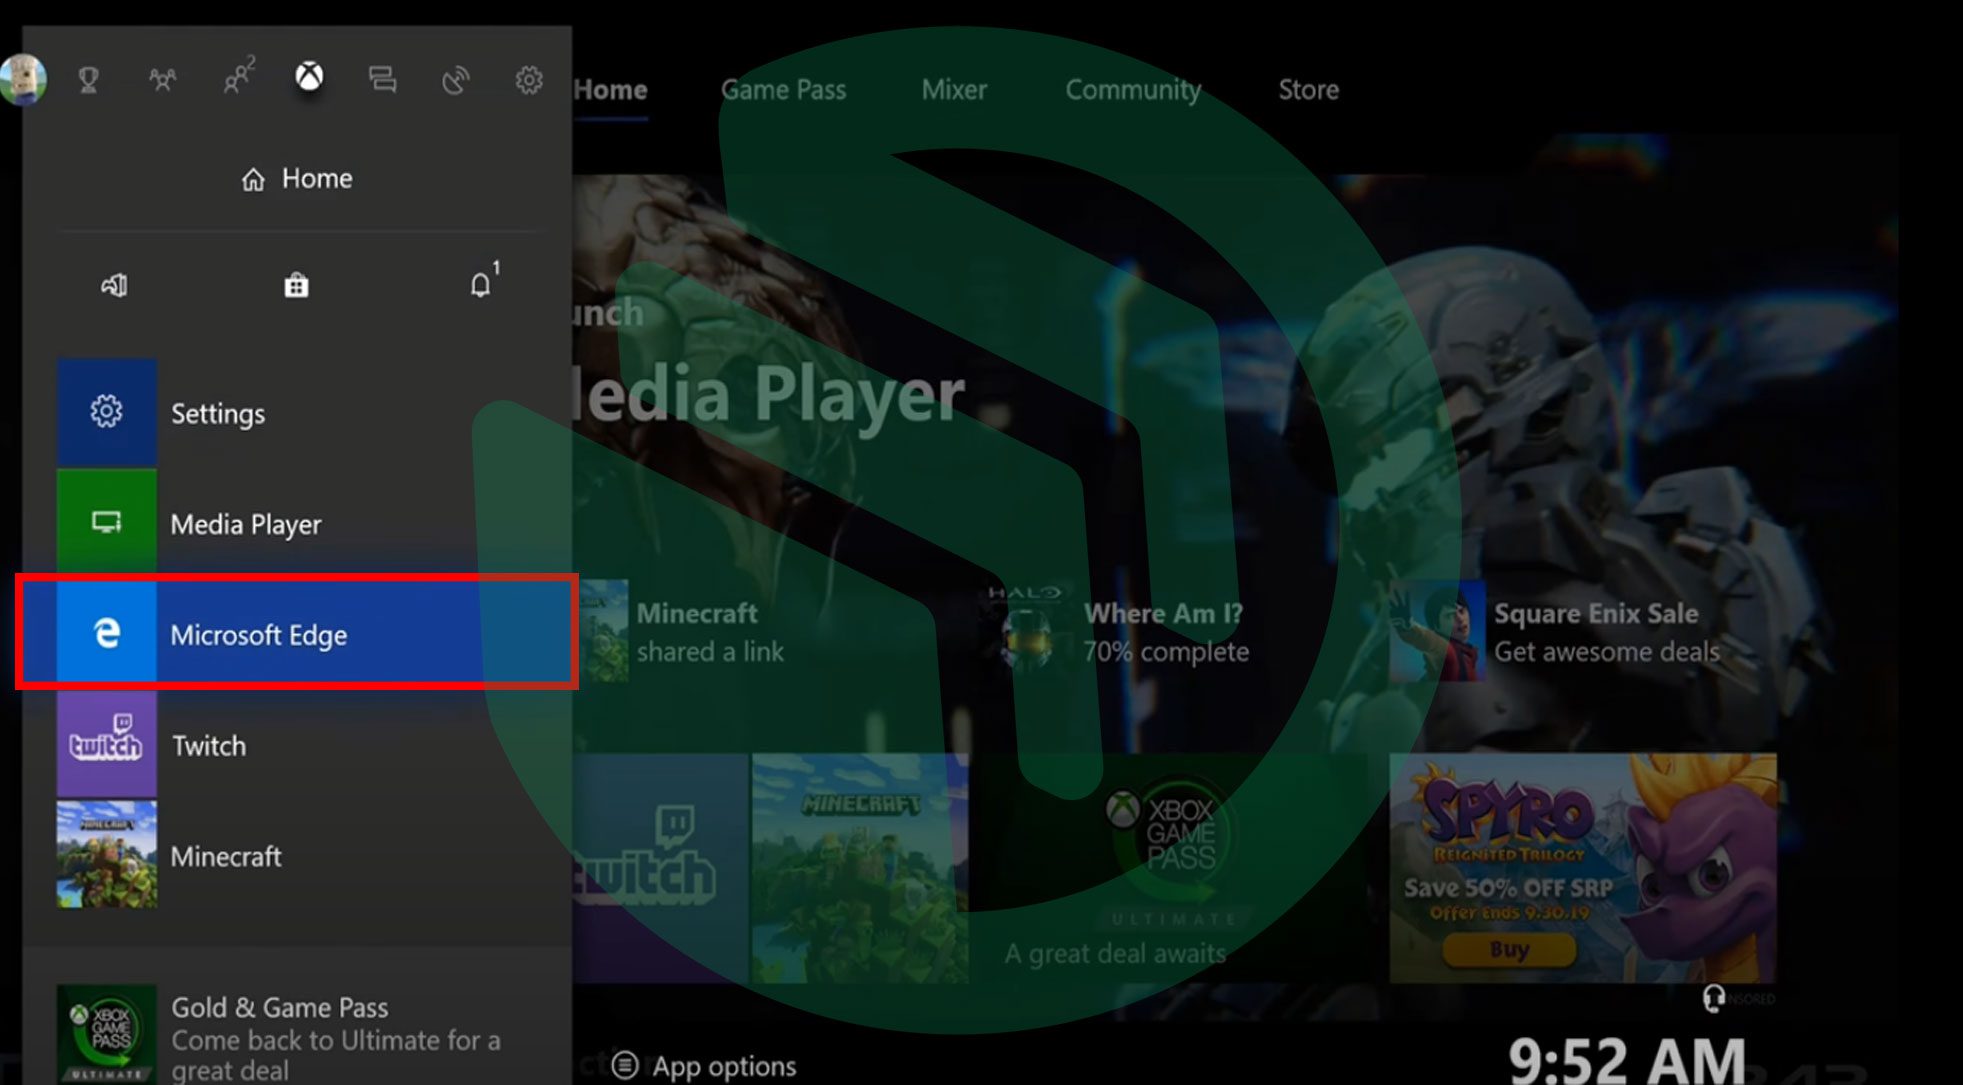
Task: Click the Media Player tile icon
Action: coord(106,522)
